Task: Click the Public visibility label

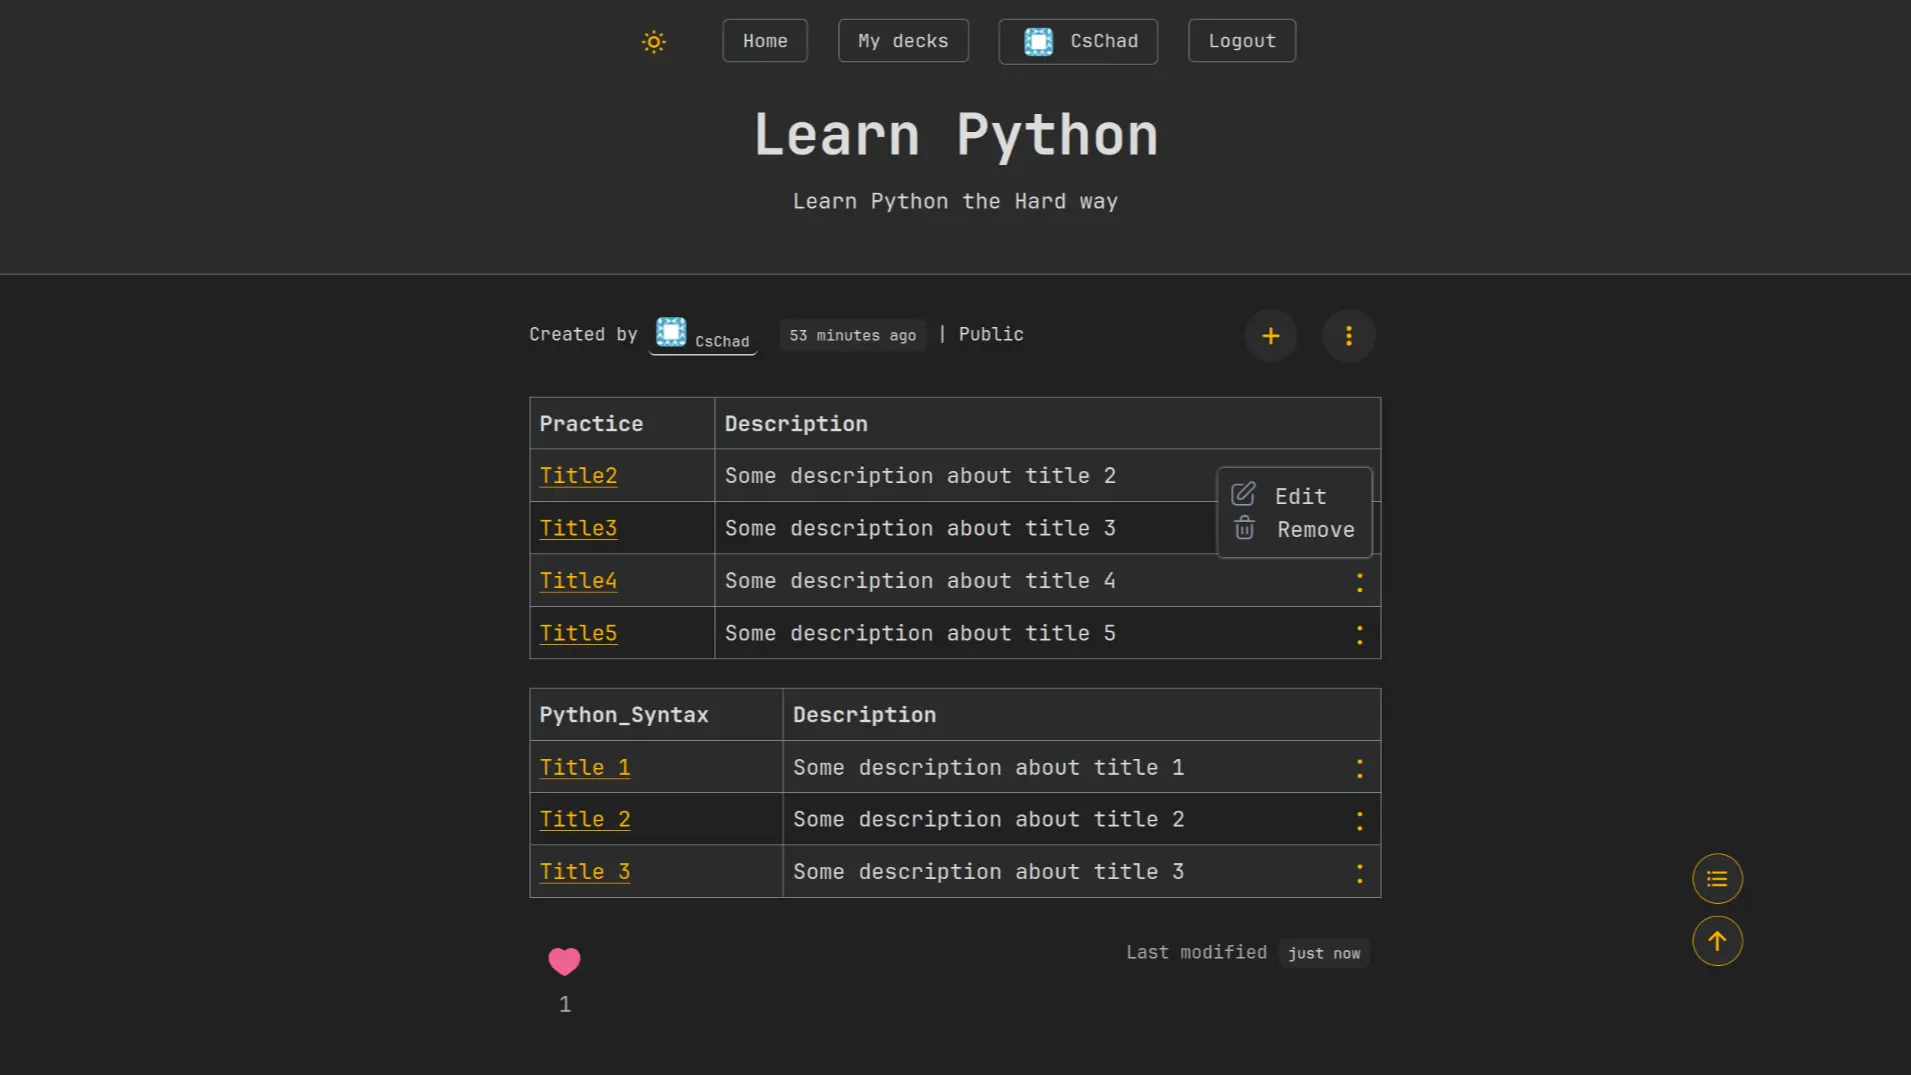Action: (991, 334)
